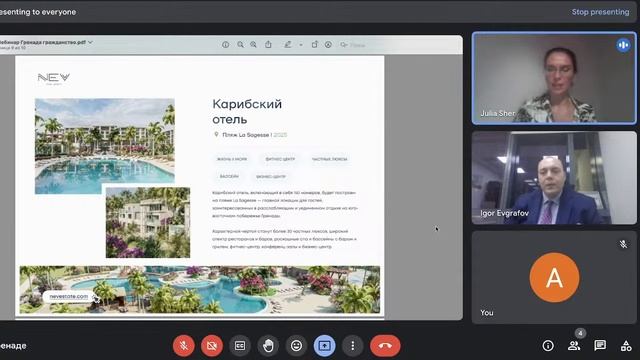Click the muted mic icon on 'You' tile
Image resolution: width=640 pixels, height=360 pixels.
pyautogui.click(x=623, y=244)
